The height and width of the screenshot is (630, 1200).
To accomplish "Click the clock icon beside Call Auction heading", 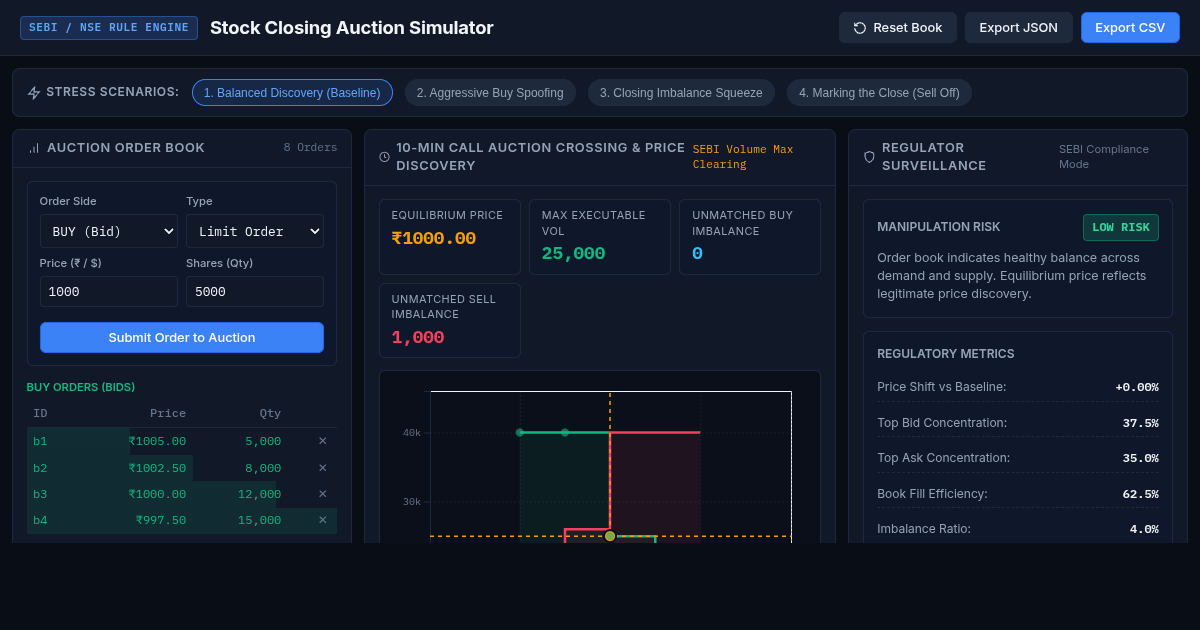I will coord(385,157).
